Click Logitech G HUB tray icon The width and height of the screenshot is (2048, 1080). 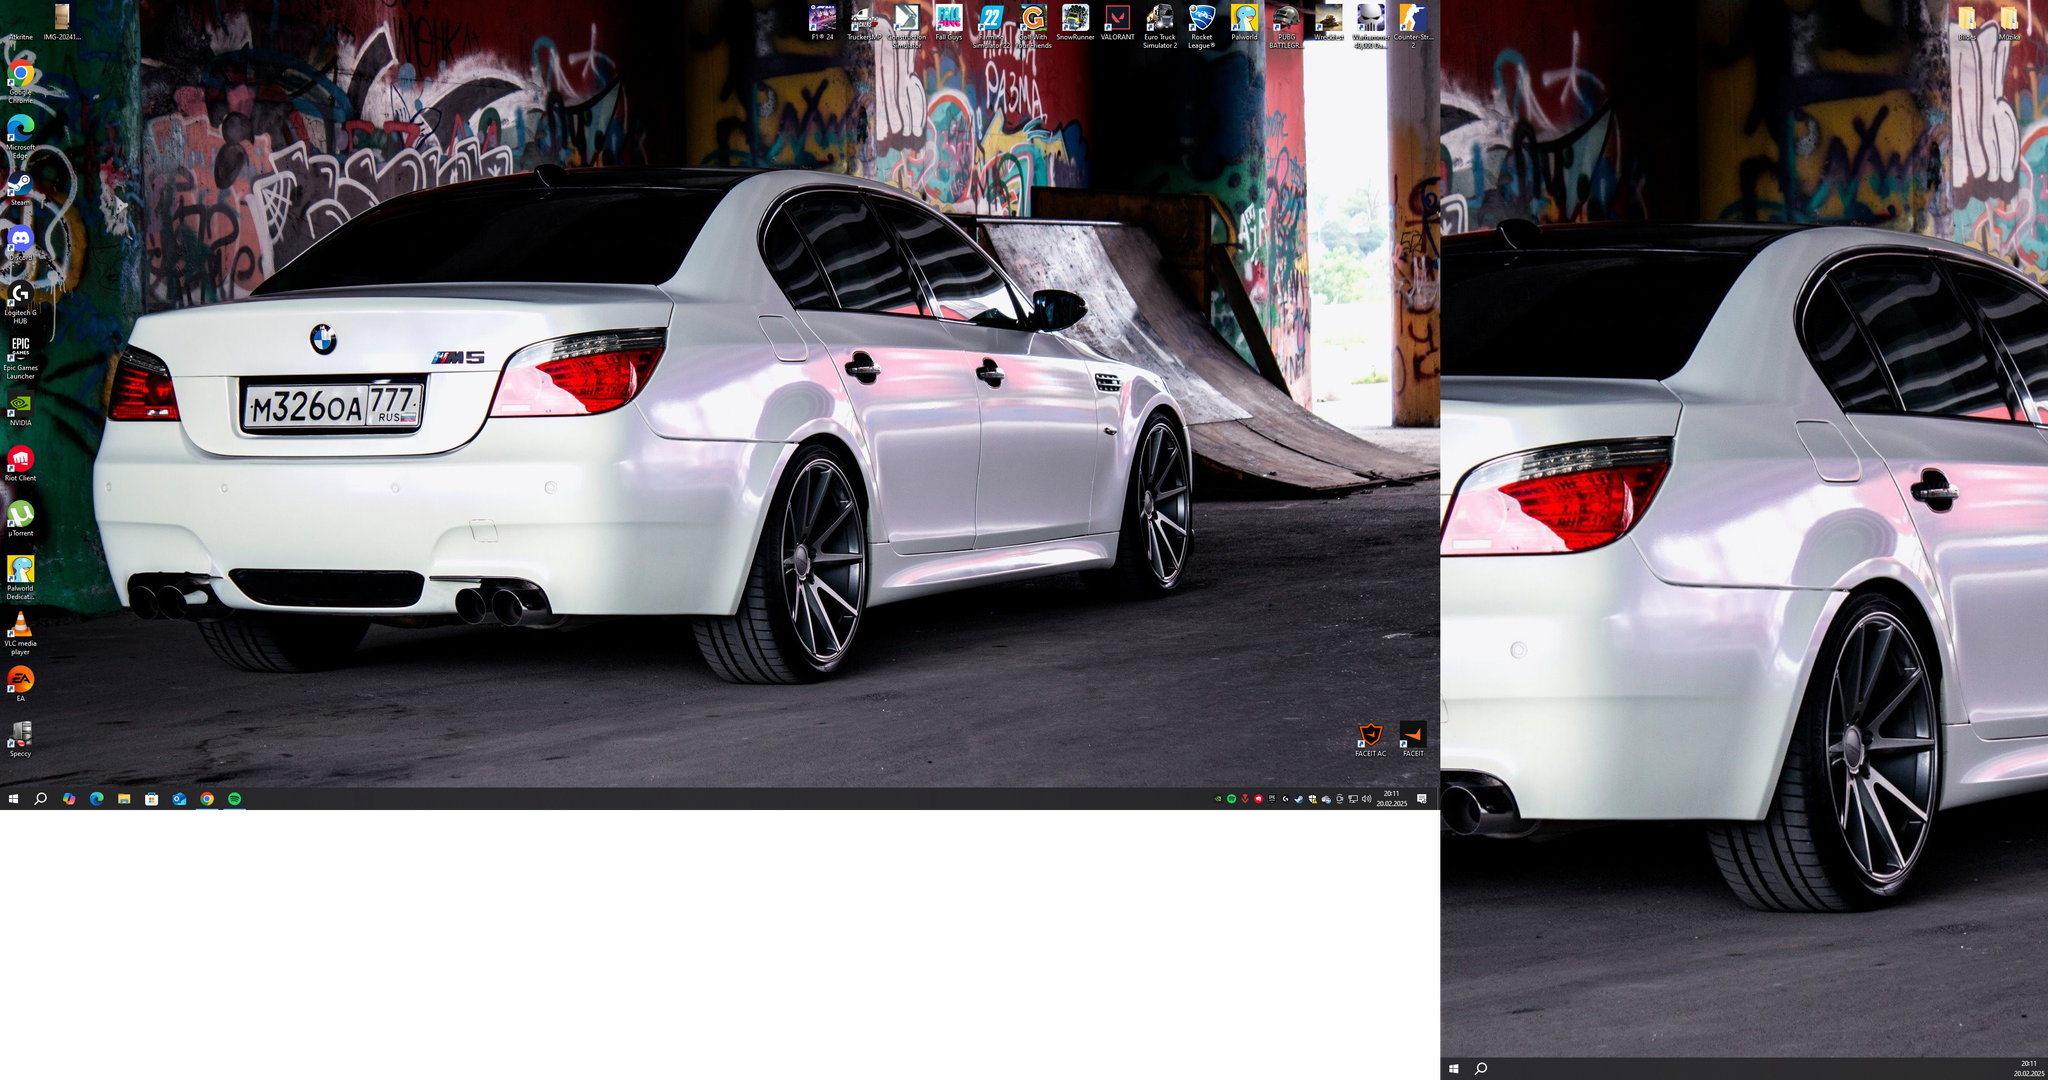point(1285,799)
